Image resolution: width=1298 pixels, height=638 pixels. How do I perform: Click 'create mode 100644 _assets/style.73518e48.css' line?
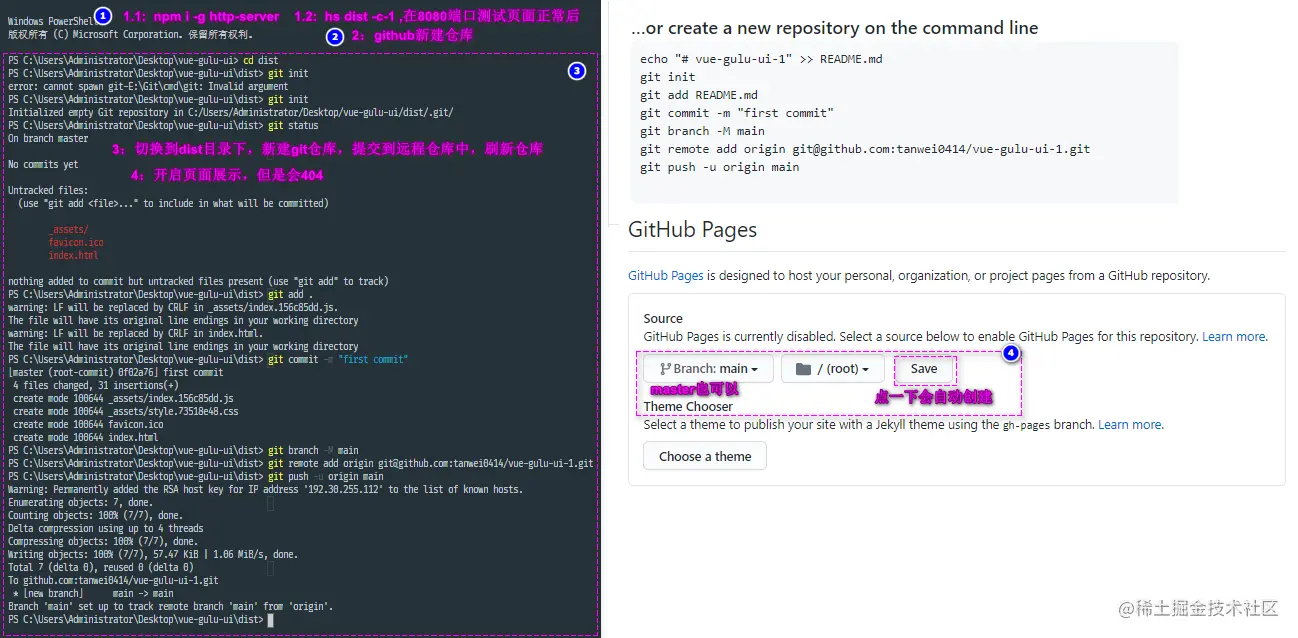(125, 412)
